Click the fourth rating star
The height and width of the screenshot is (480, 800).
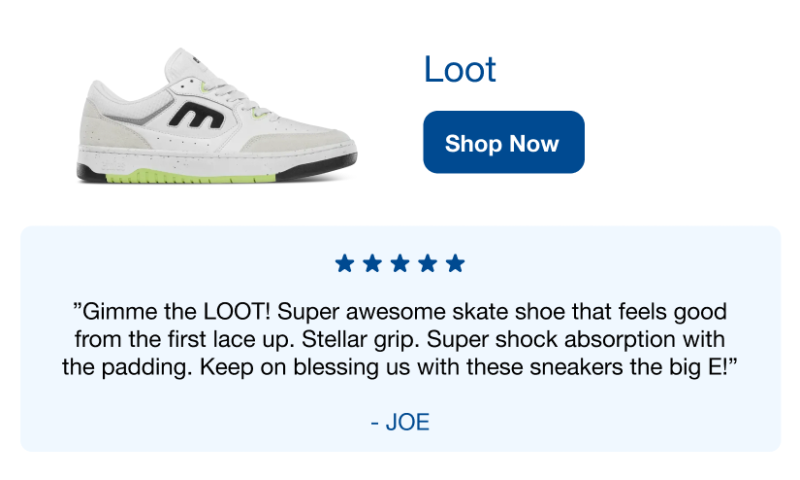[x=428, y=264]
